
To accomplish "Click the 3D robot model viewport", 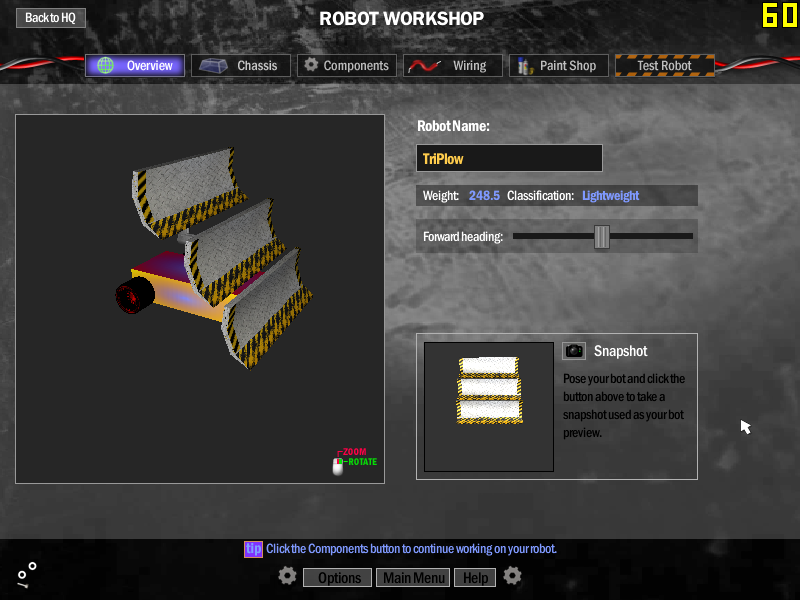I will [x=200, y=299].
